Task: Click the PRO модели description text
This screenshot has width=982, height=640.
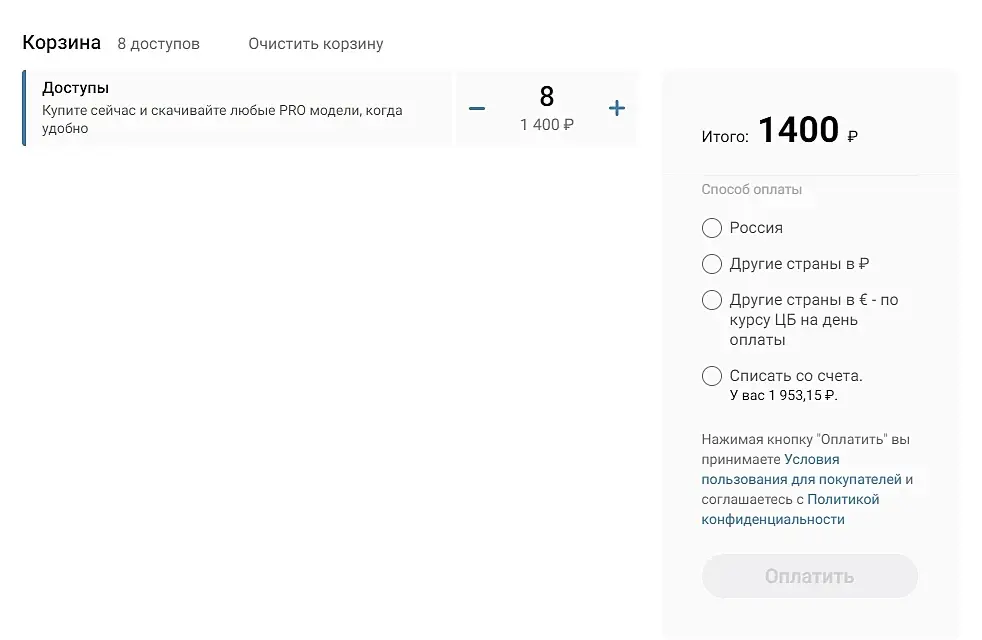Action: point(222,111)
